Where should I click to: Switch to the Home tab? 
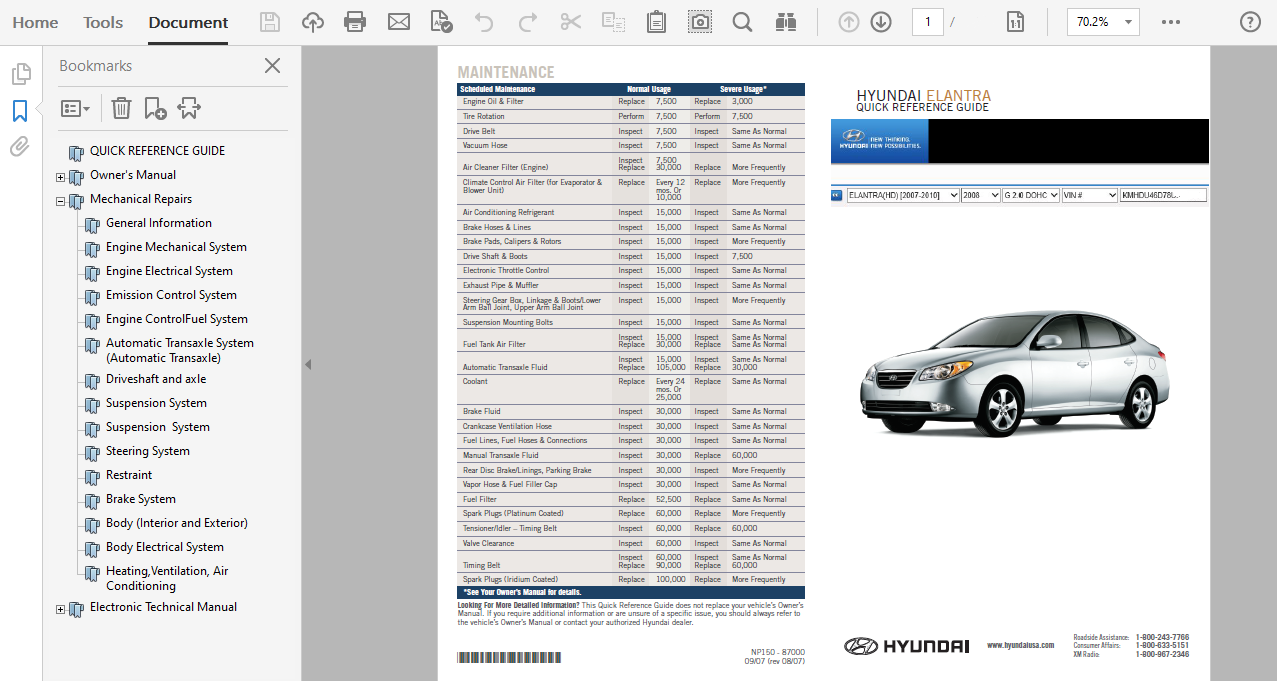[35, 22]
